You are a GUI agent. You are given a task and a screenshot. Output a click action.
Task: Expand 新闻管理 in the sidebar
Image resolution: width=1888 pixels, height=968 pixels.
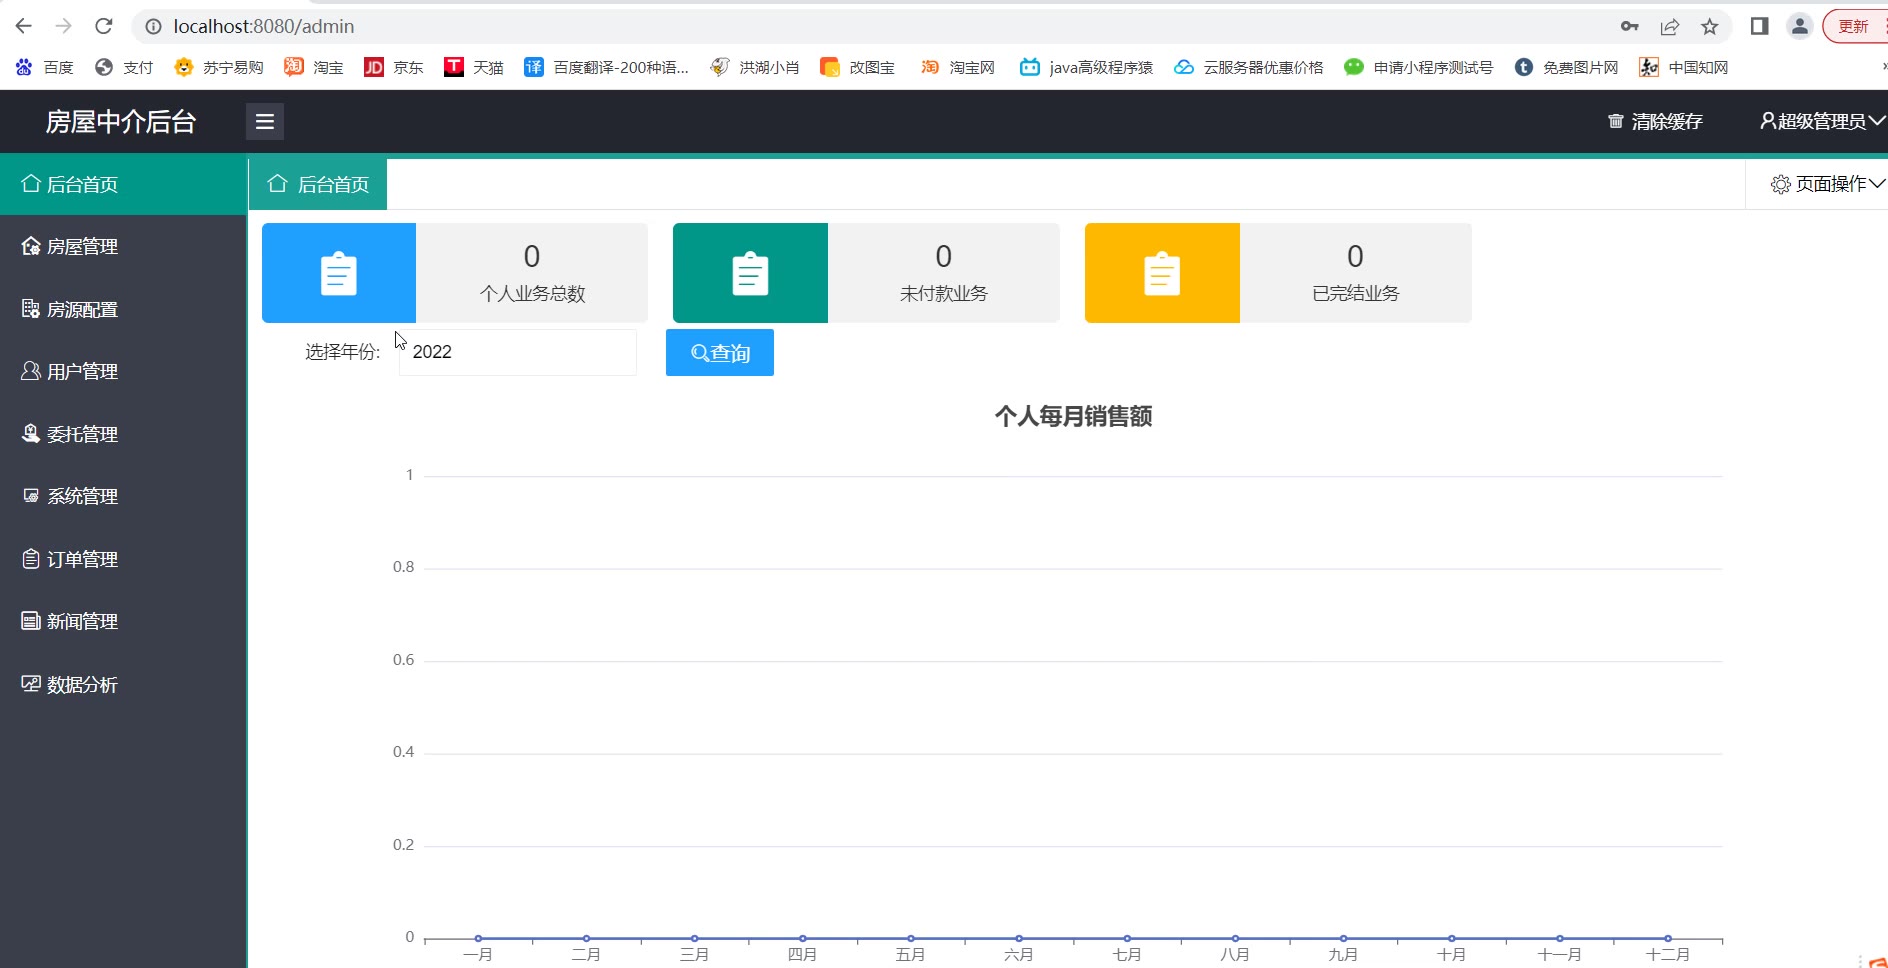(x=123, y=621)
